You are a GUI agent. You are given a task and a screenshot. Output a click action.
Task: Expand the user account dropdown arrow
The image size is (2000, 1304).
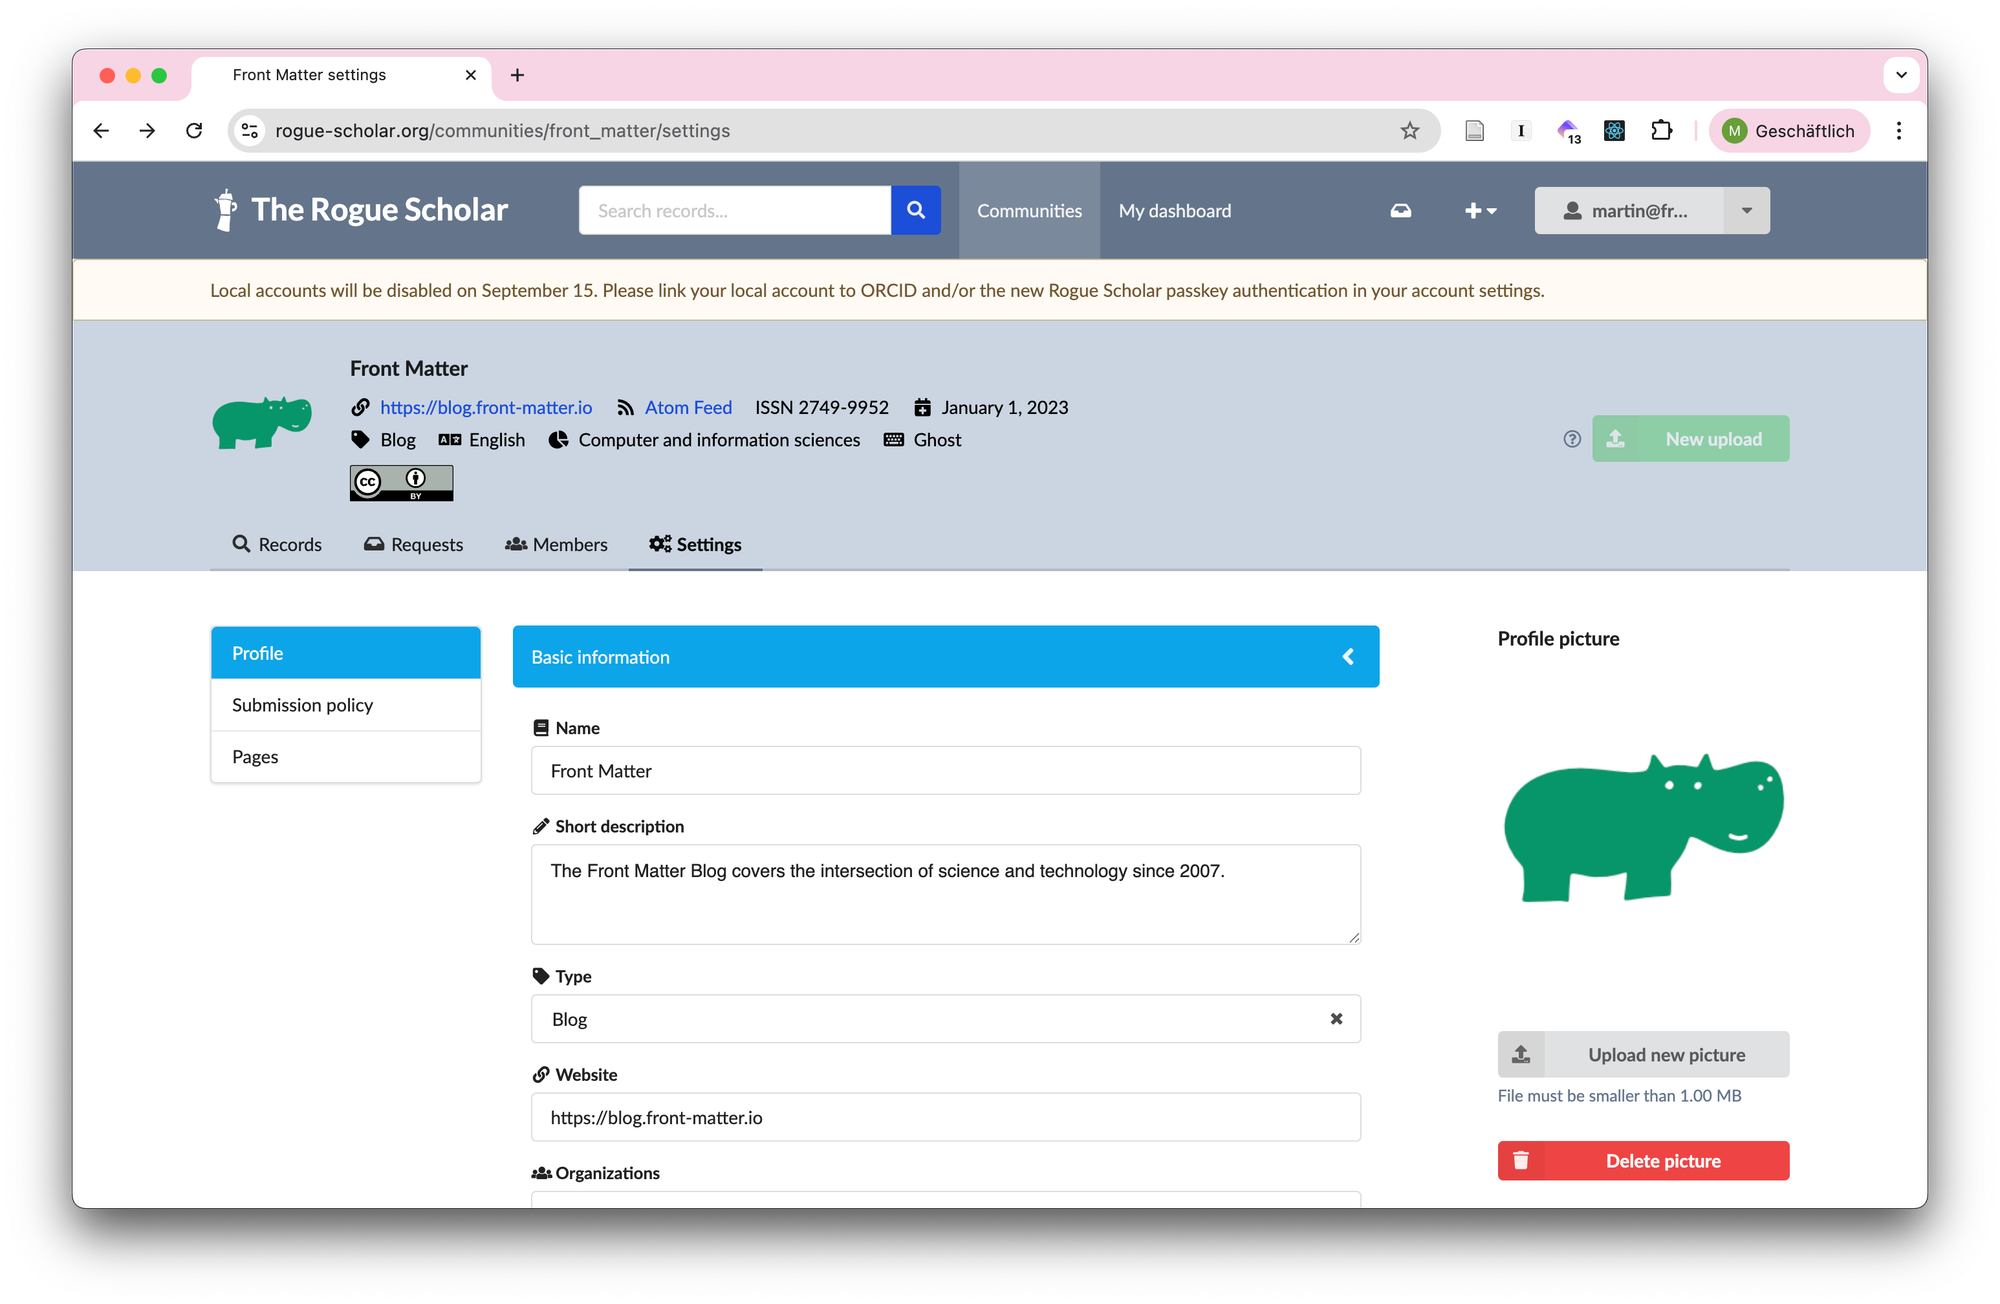(x=1746, y=211)
